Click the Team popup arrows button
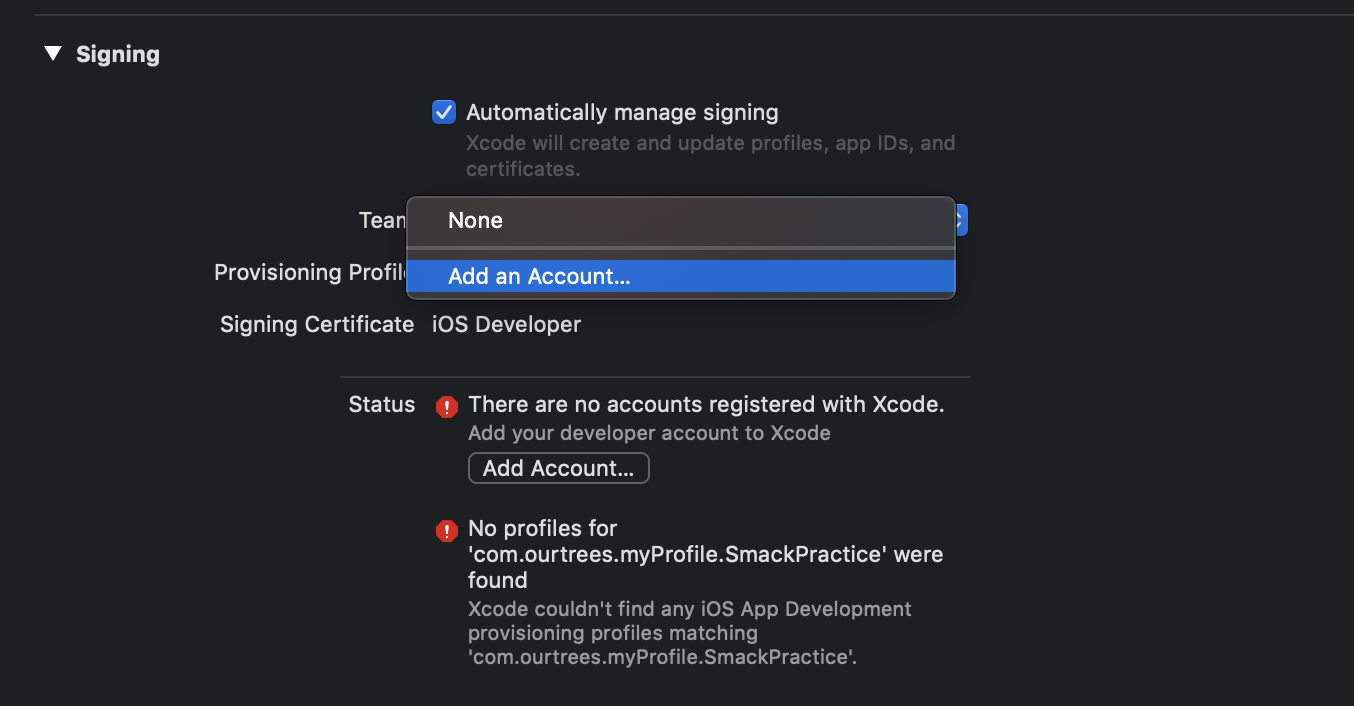1354x706 pixels. click(960, 220)
